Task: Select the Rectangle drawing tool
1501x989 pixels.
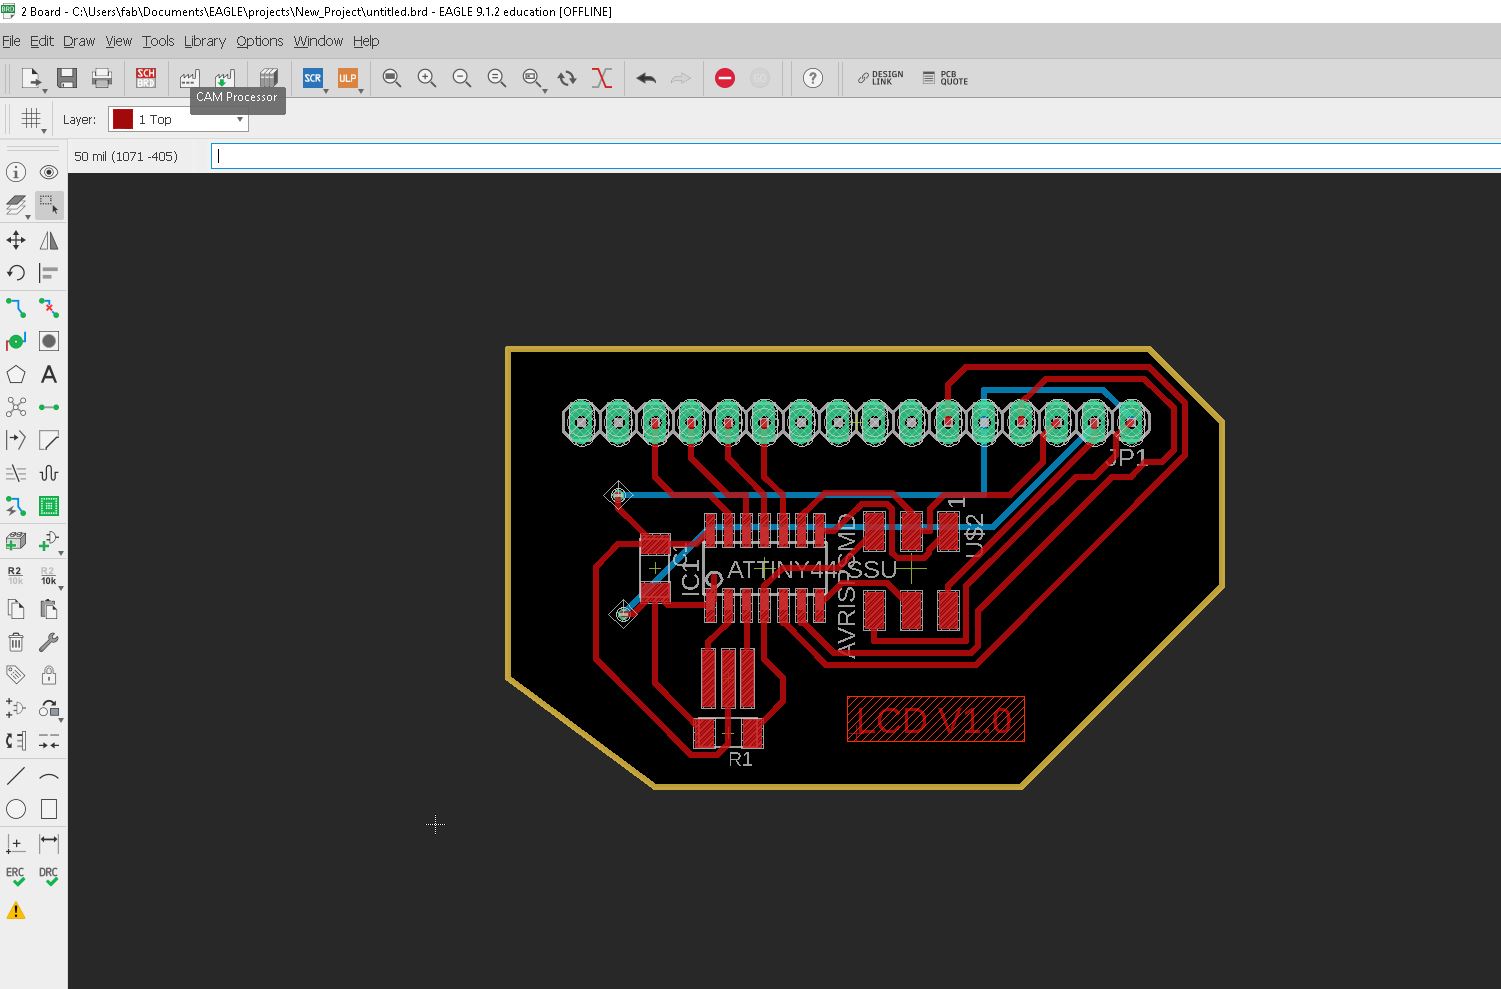Action: click(49, 809)
